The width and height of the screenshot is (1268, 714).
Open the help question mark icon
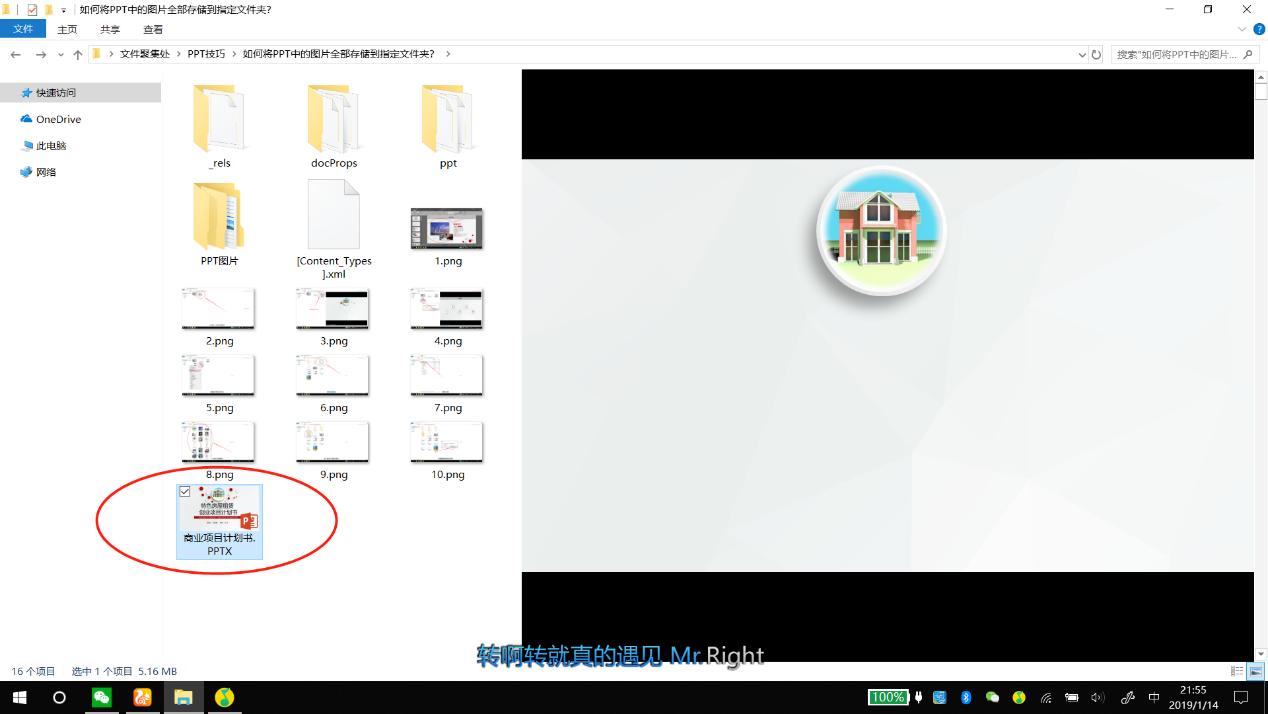(x=1259, y=29)
